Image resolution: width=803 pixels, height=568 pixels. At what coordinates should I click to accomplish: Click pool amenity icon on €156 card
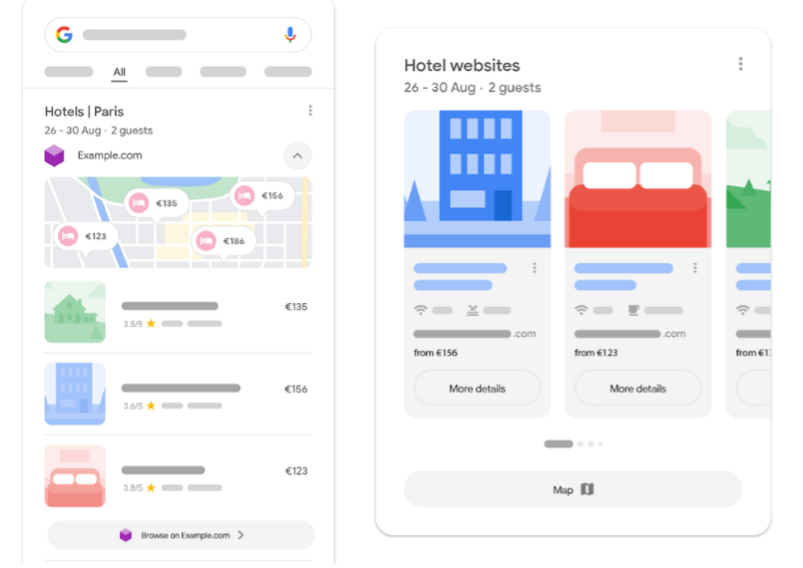coord(473,310)
